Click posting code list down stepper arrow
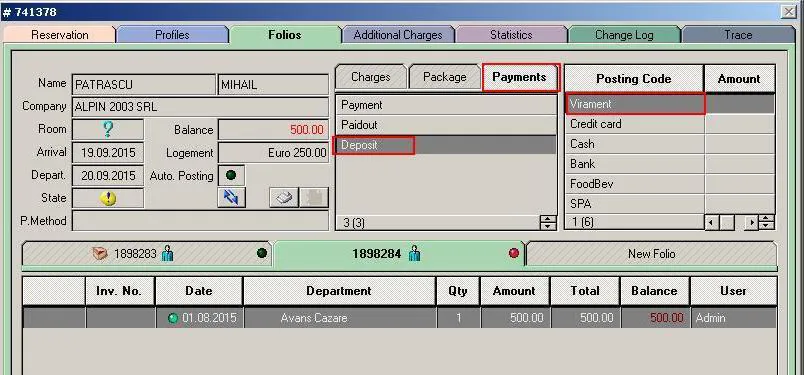Viewport: 804px width, 375px height. (x=767, y=226)
